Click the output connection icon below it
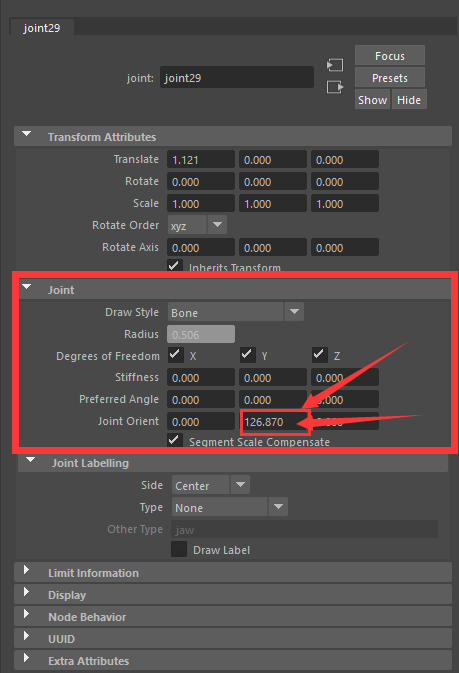Viewport: 459px width, 673px height. [335, 87]
